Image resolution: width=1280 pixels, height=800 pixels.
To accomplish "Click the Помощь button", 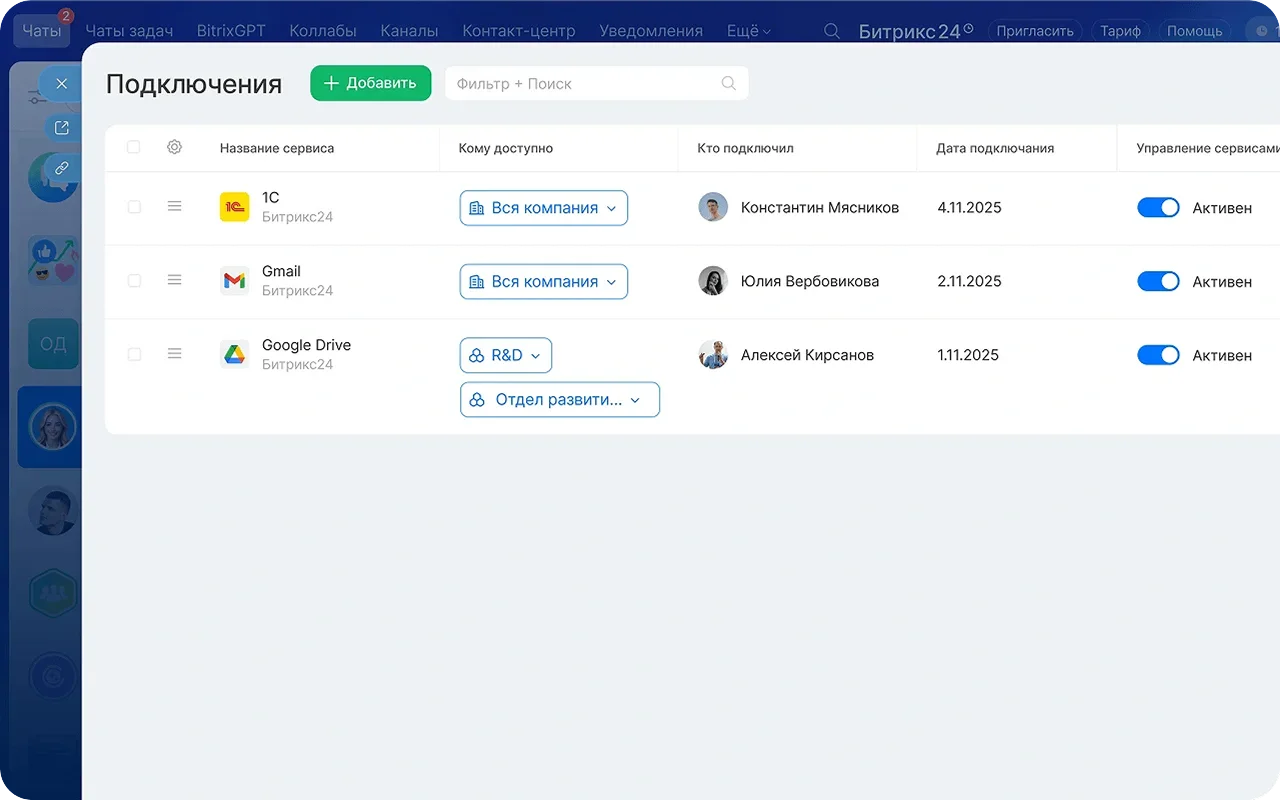I will point(1195,31).
